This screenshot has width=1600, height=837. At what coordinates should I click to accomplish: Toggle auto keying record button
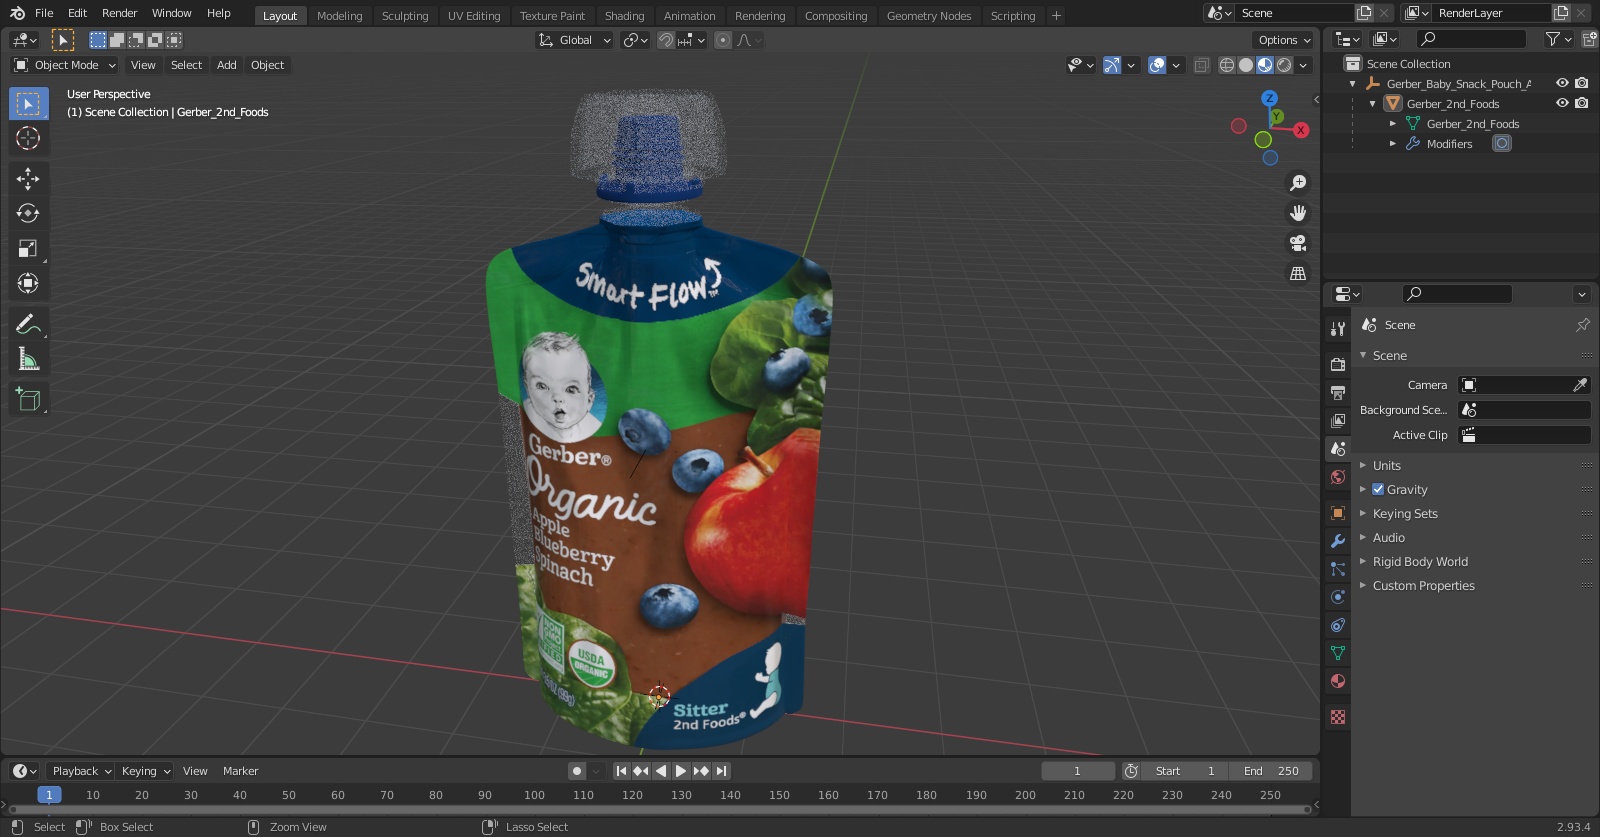click(577, 771)
